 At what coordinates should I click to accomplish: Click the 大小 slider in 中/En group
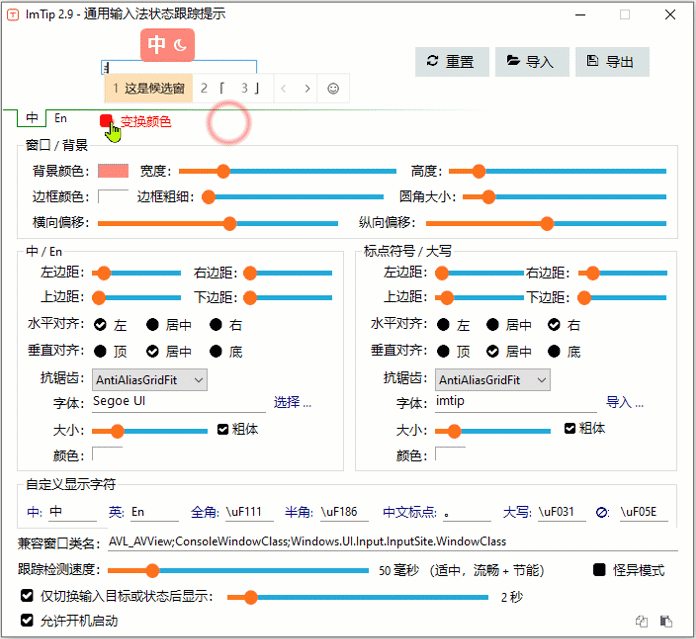point(150,431)
